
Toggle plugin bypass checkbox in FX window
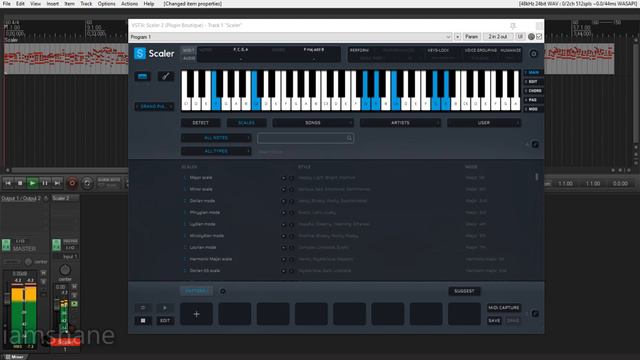pos(539,37)
